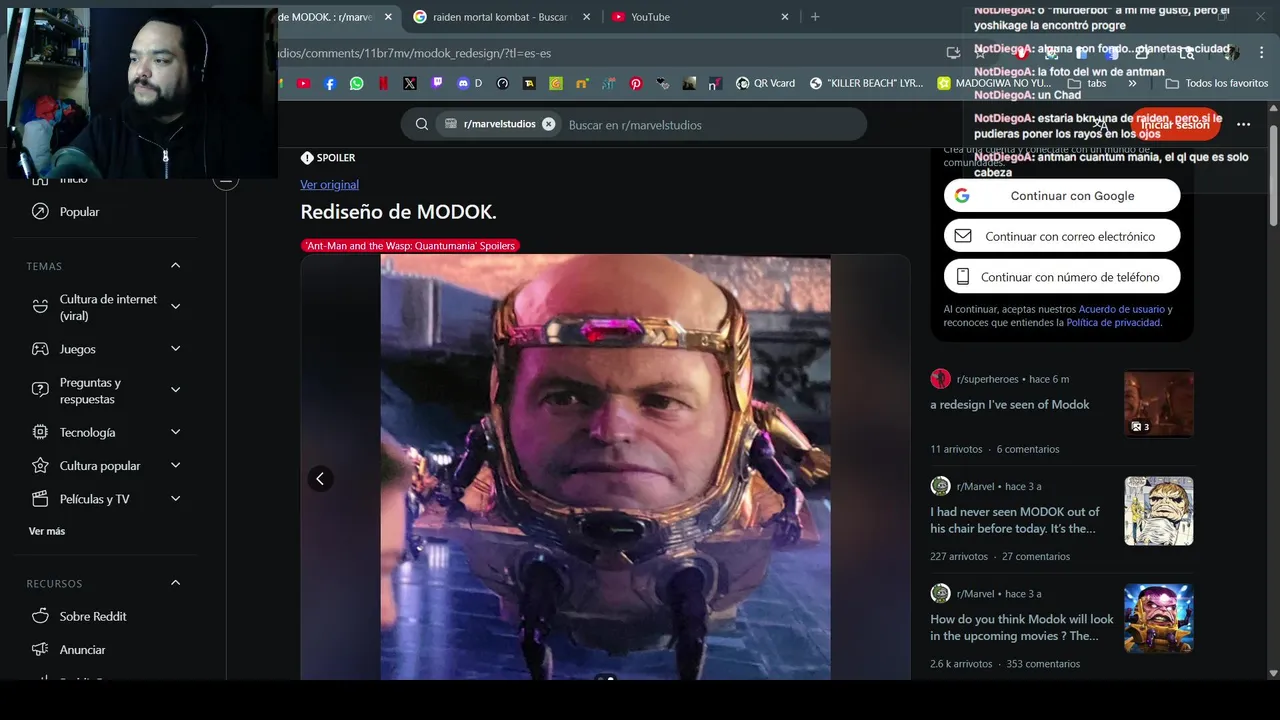Expand the Películas y TV topic

(176, 499)
